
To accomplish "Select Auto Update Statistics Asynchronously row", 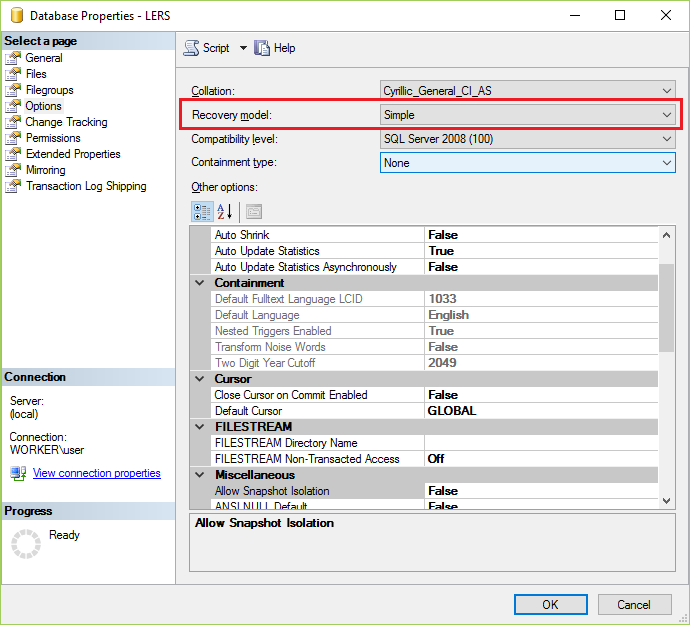I will (x=434, y=267).
